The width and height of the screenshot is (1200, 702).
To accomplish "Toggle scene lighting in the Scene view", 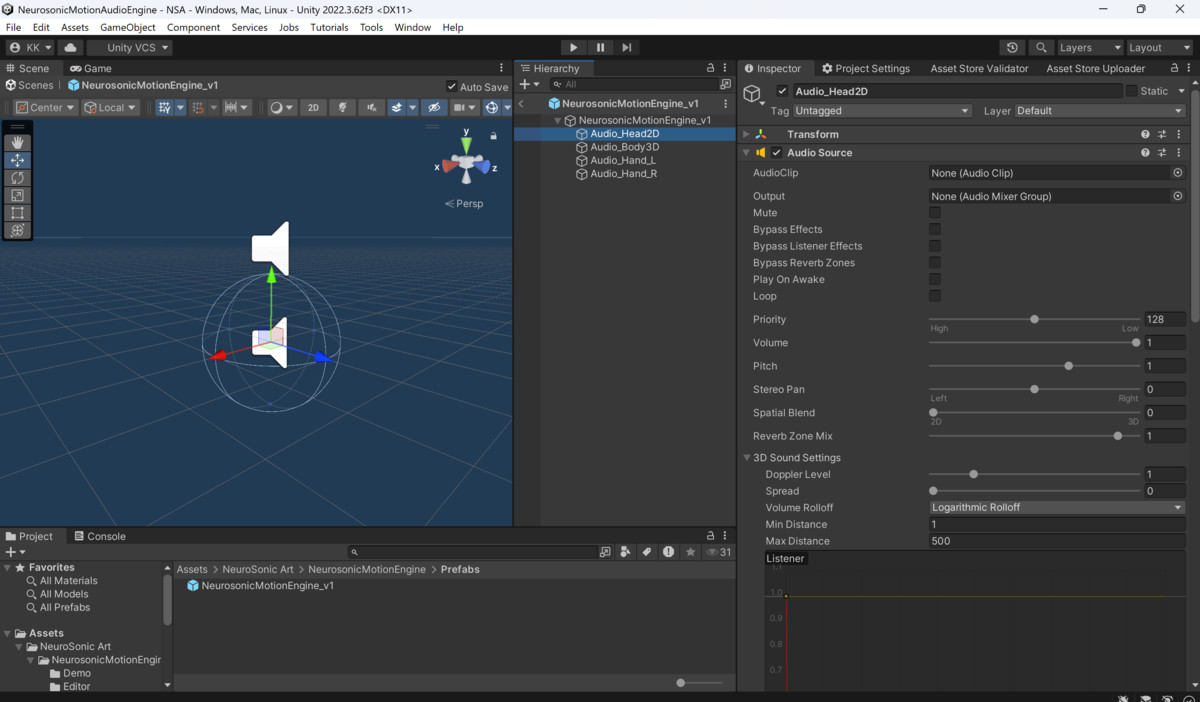I will [343, 107].
